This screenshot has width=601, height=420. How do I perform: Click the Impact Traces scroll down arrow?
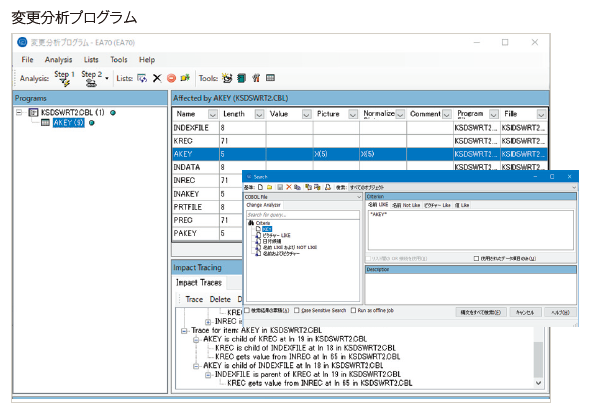pos(538,383)
